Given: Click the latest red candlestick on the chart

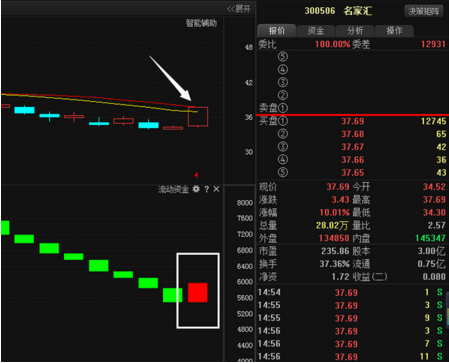Looking at the screenshot, I should 198,117.
